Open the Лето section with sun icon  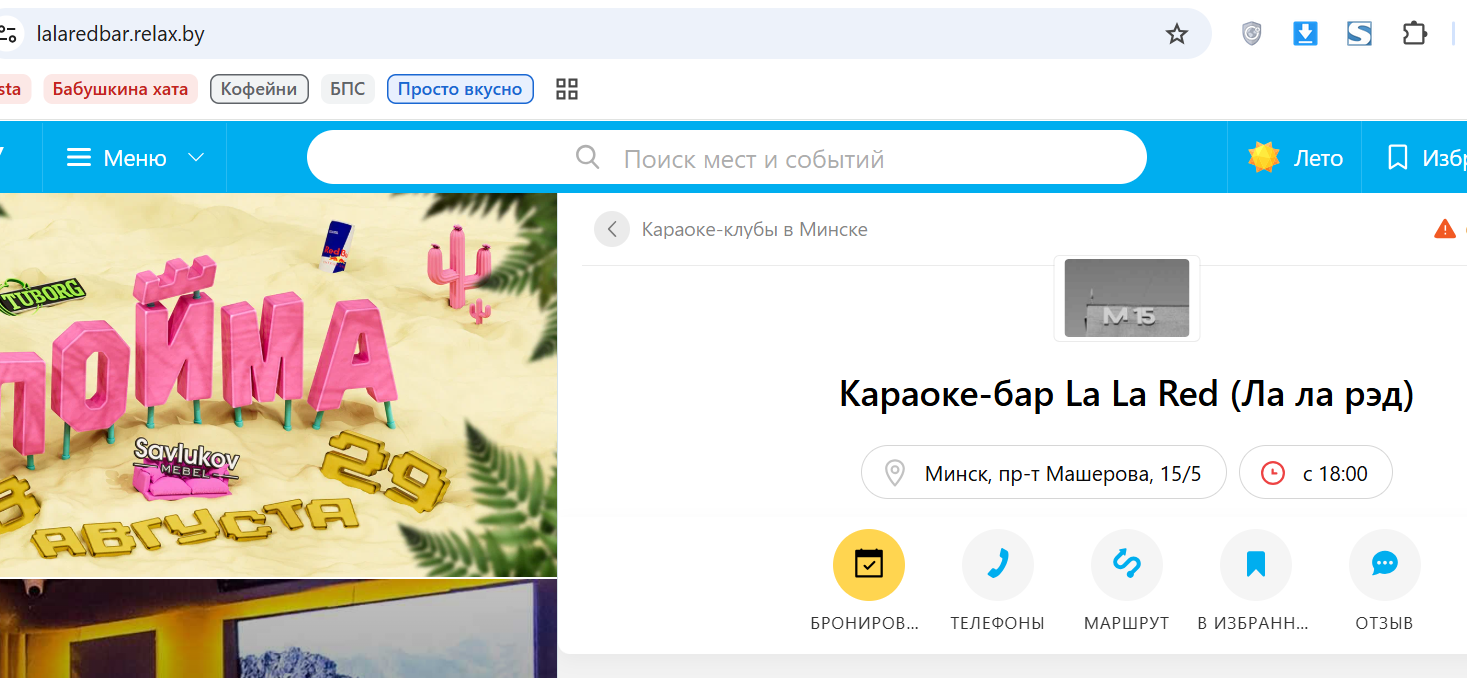pyautogui.click(x=1294, y=158)
